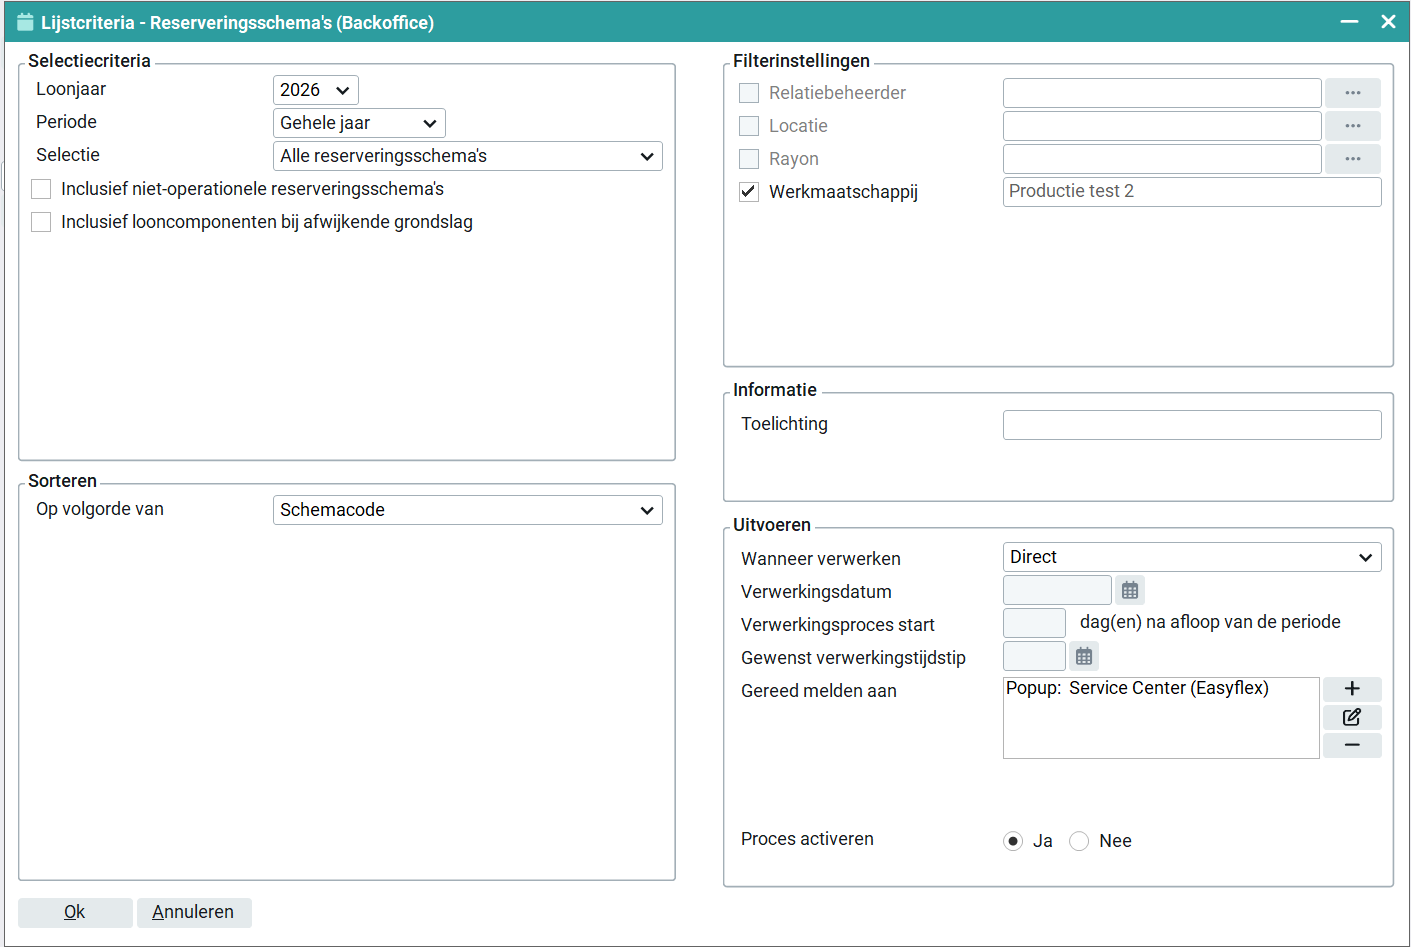
Task: Enable Inclusief looncomponenten bij afwijkende grondslag
Action: click(41, 222)
